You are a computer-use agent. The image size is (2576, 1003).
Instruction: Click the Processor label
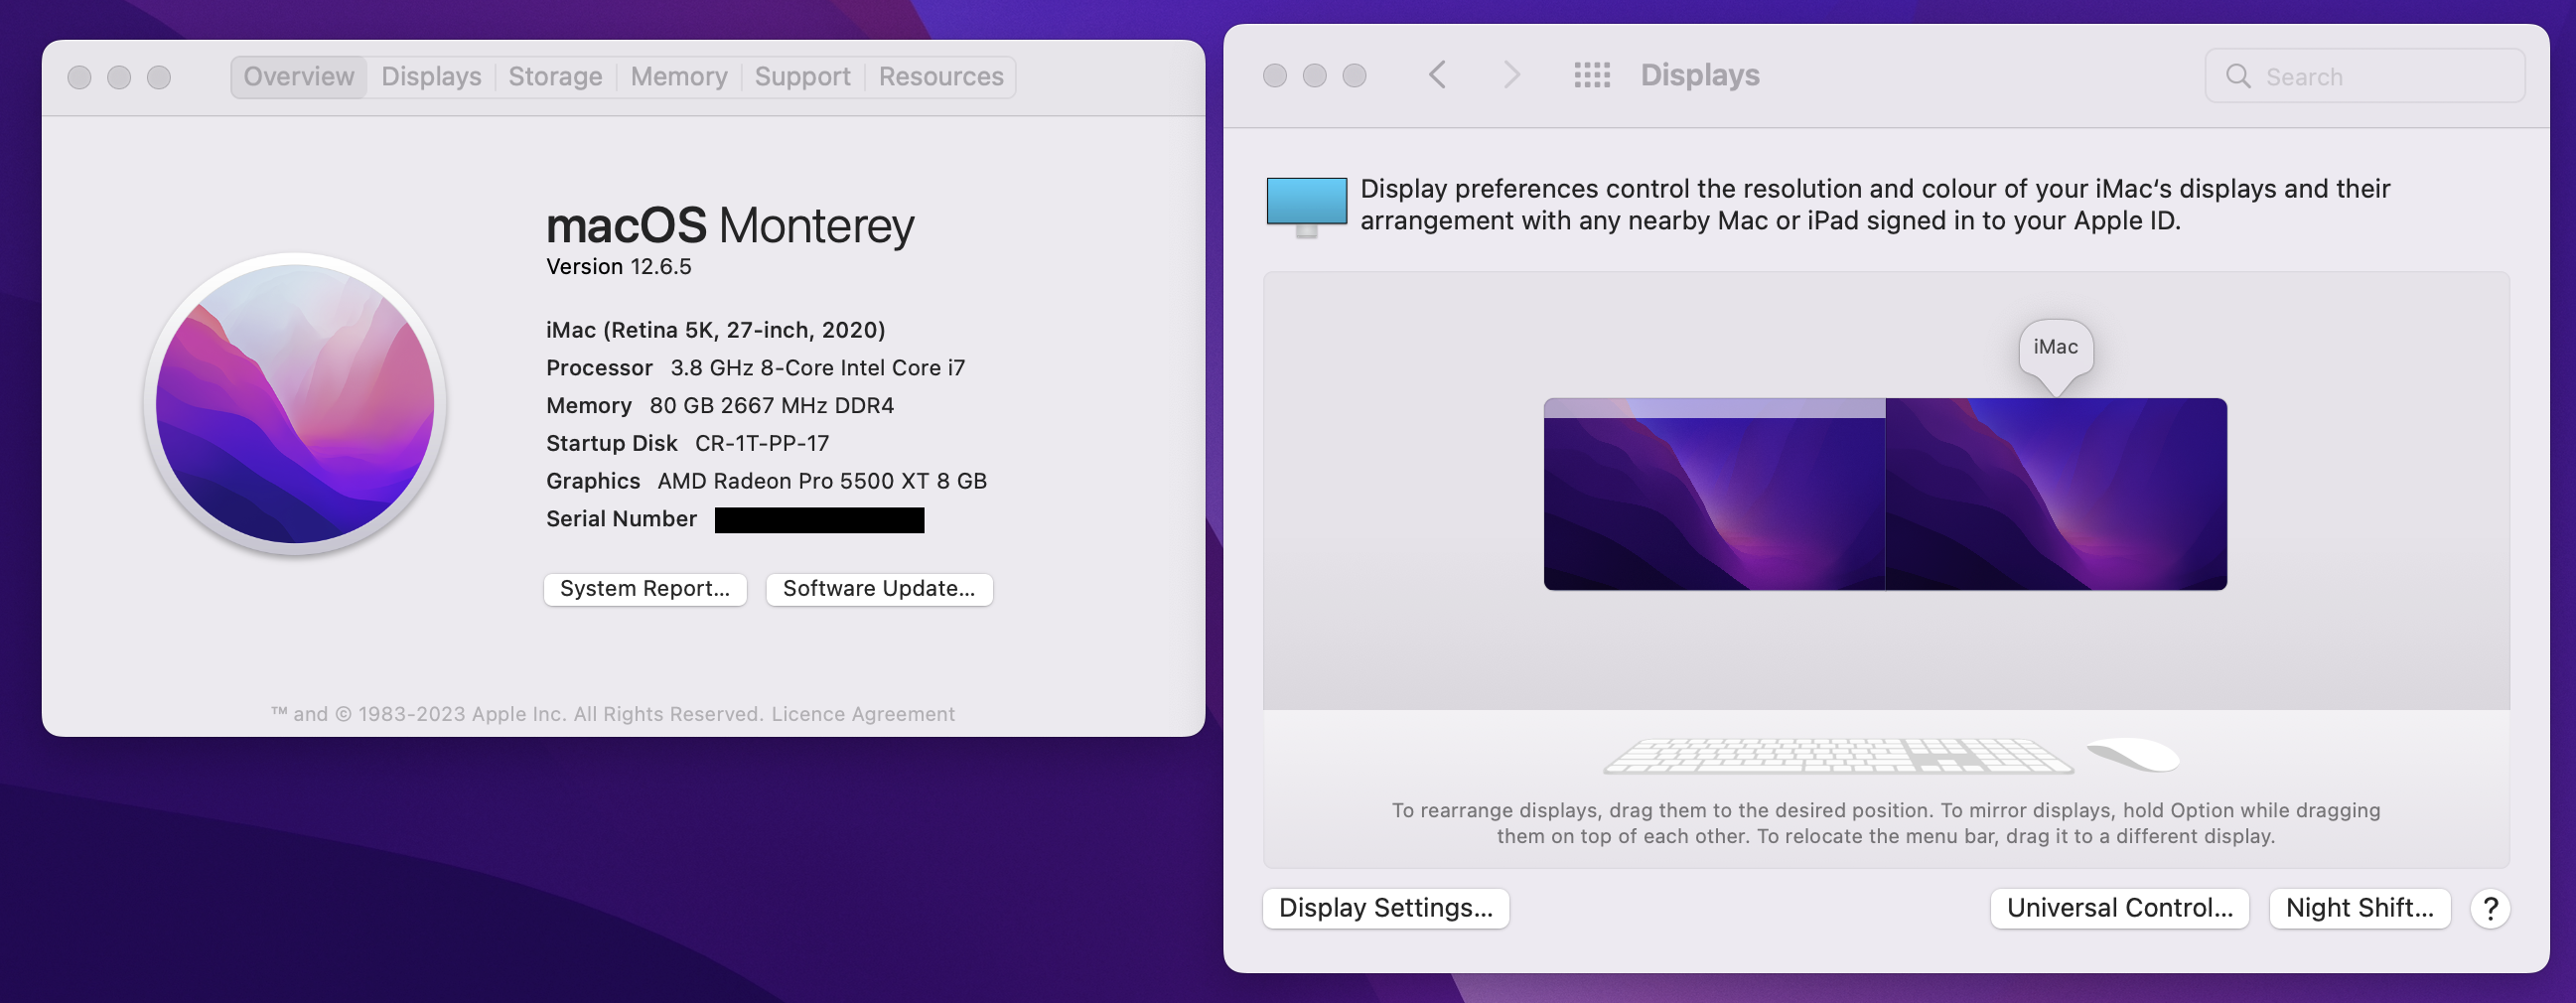point(599,368)
